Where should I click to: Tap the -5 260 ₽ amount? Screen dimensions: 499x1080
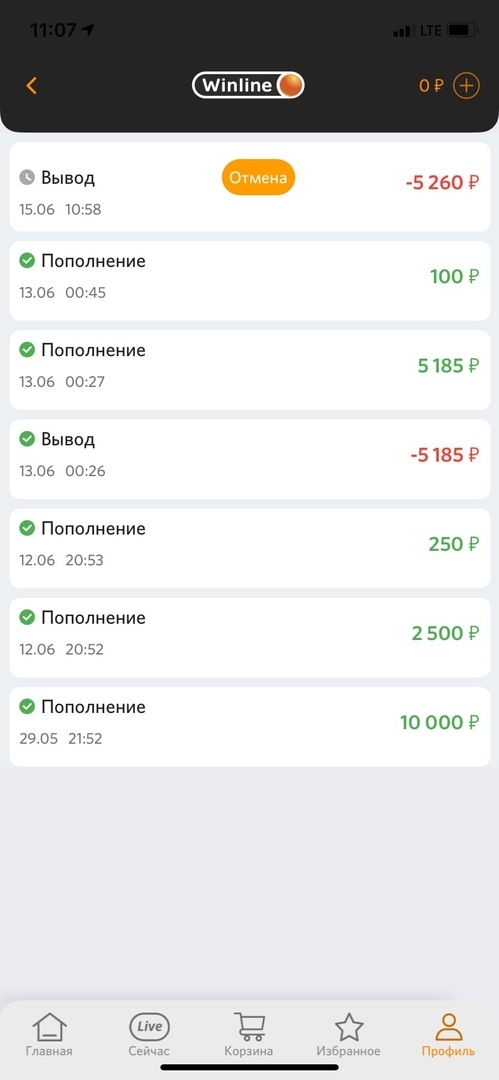pos(442,183)
